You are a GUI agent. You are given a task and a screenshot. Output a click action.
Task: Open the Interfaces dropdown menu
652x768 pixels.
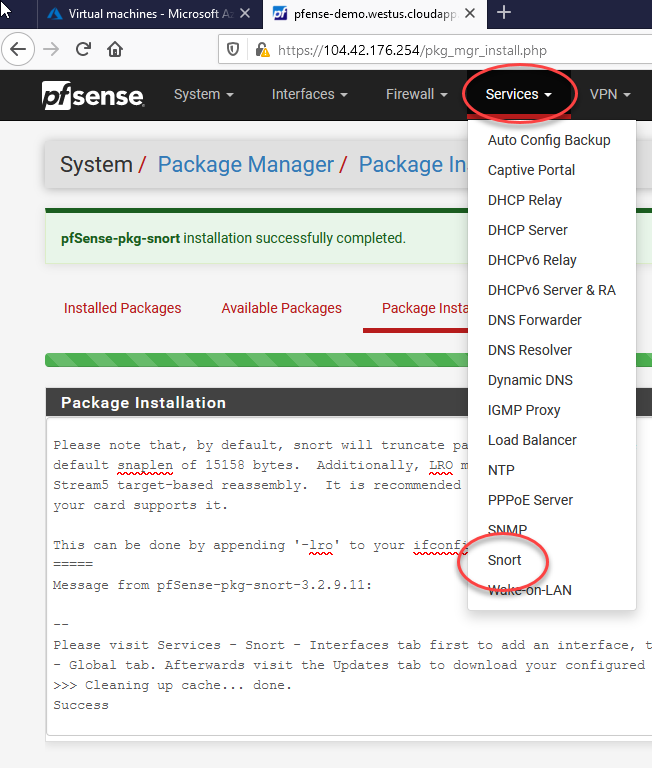click(x=310, y=94)
